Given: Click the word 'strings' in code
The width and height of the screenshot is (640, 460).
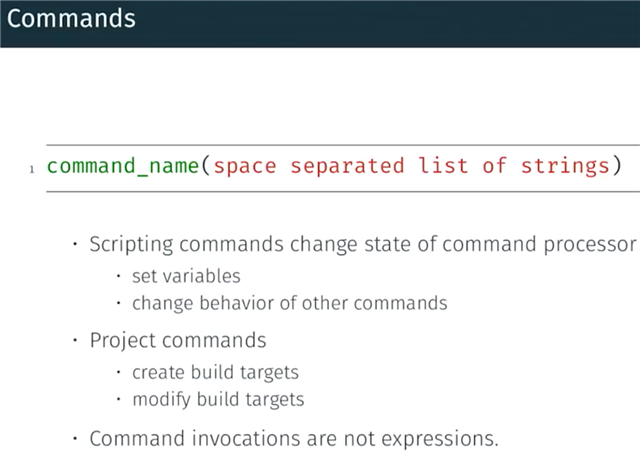Looking at the screenshot, I should tap(565, 166).
